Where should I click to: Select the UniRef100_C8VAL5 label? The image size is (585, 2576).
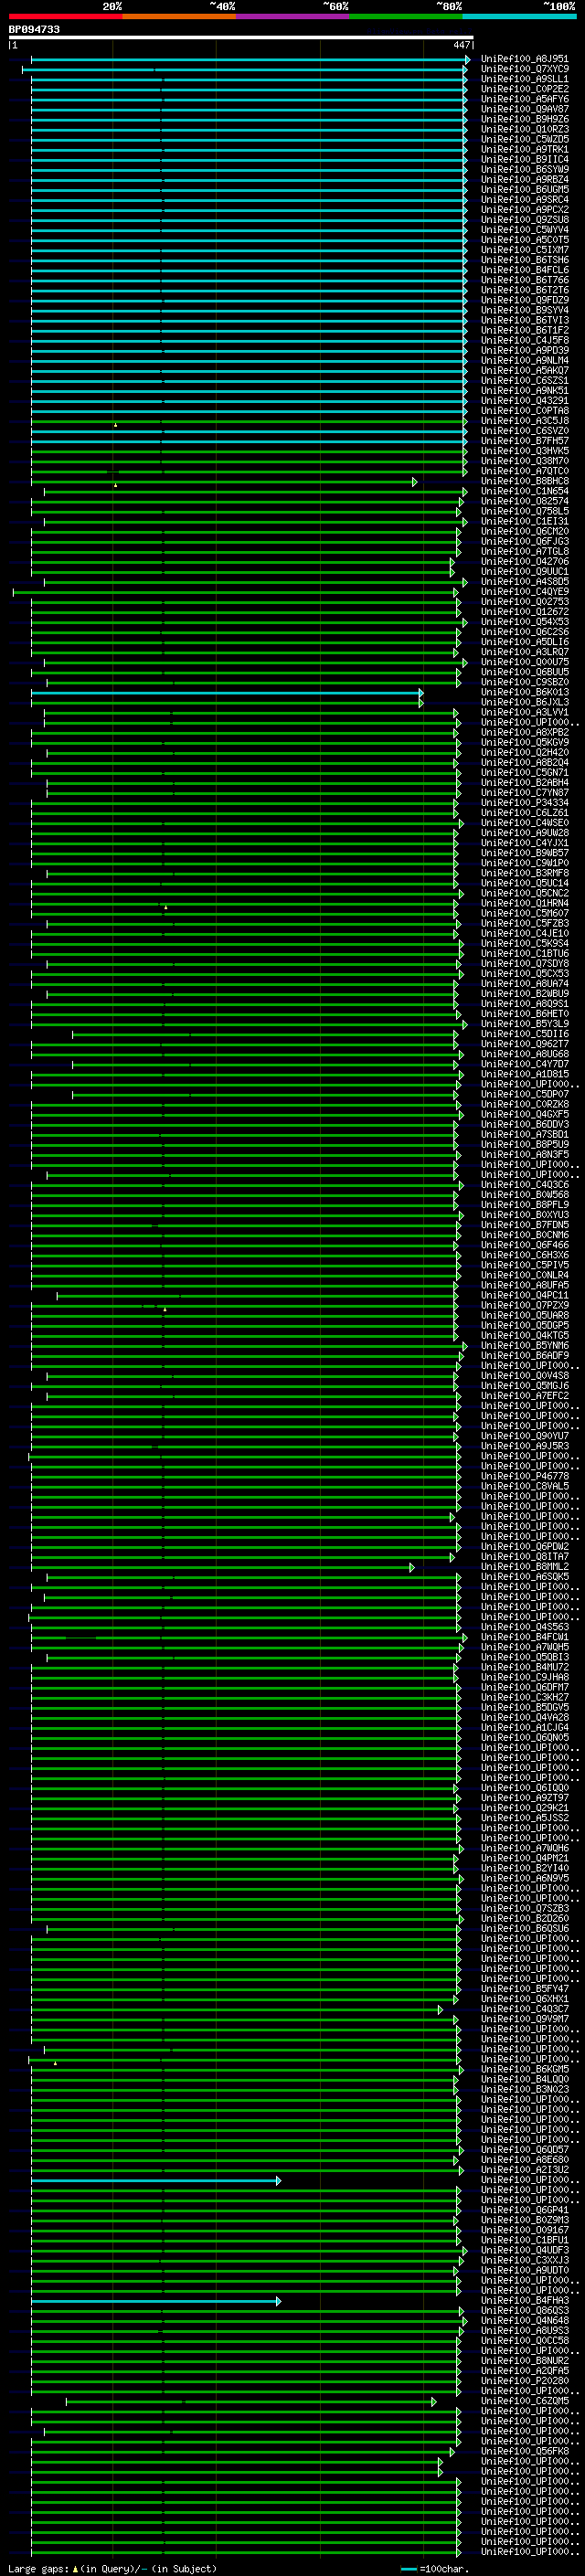click(525, 1487)
